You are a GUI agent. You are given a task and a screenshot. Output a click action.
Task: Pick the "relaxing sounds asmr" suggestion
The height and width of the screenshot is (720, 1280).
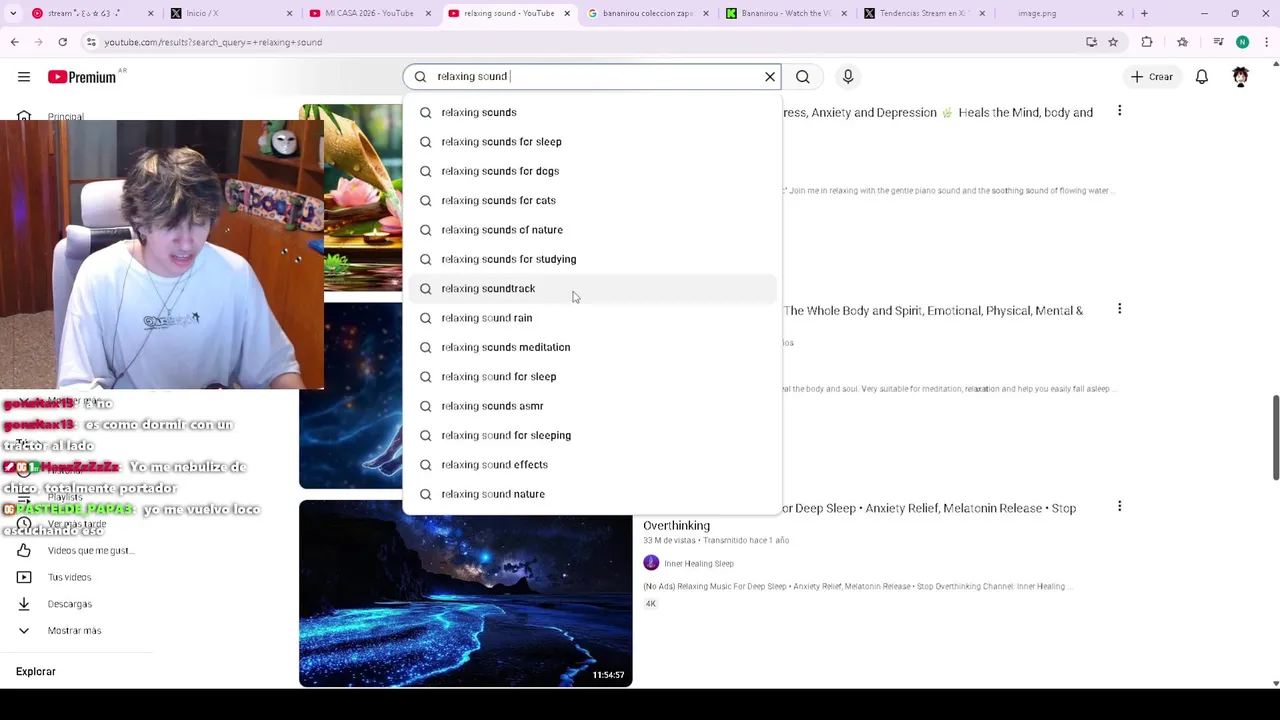tap(592, 406)
